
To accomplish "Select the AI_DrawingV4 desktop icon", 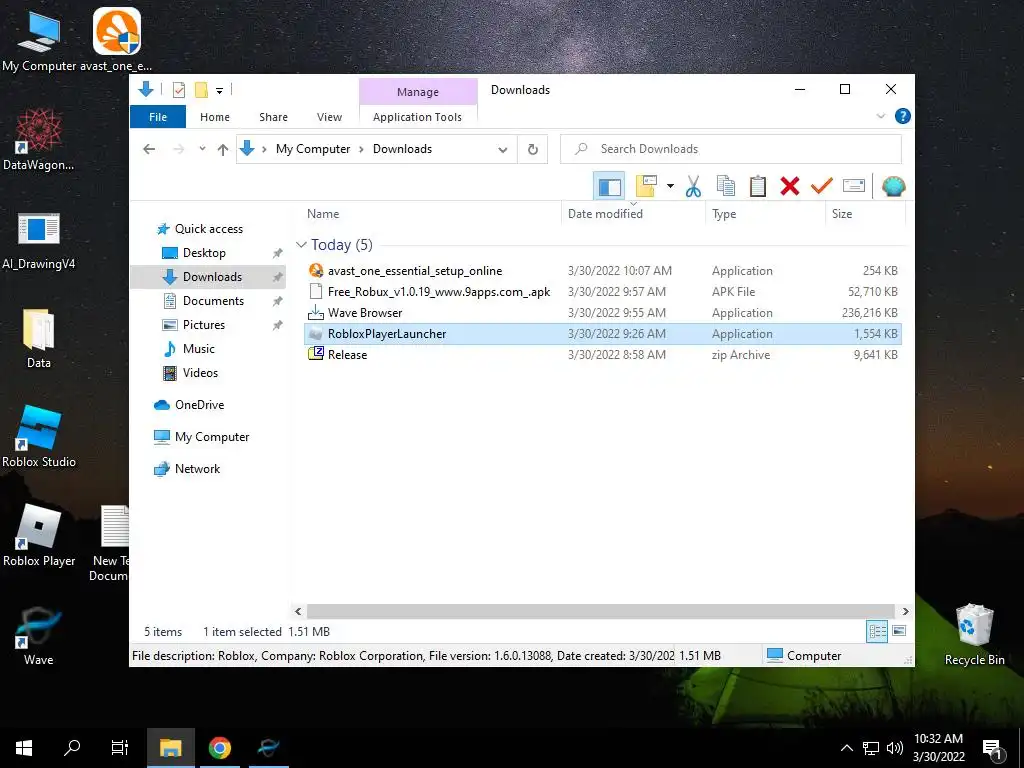I will pyautogui.click(x=39, y=240).
